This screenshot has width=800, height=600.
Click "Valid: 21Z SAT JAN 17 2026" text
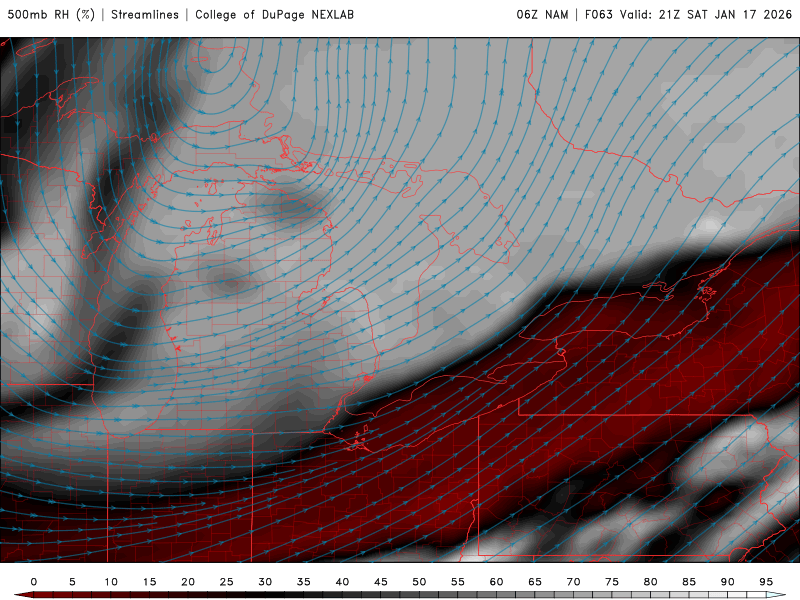pyautogui.click(x=706, y=15)
